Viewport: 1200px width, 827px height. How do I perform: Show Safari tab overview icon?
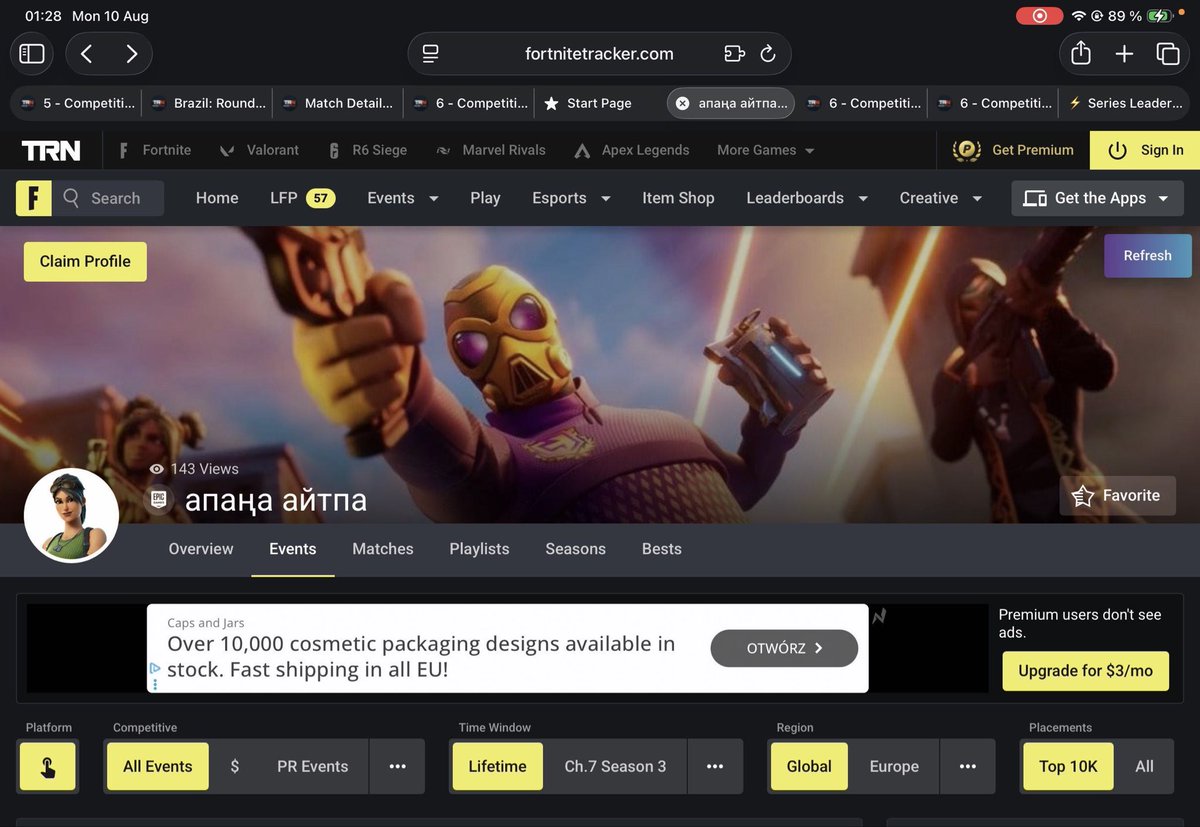click(1167, 54)
